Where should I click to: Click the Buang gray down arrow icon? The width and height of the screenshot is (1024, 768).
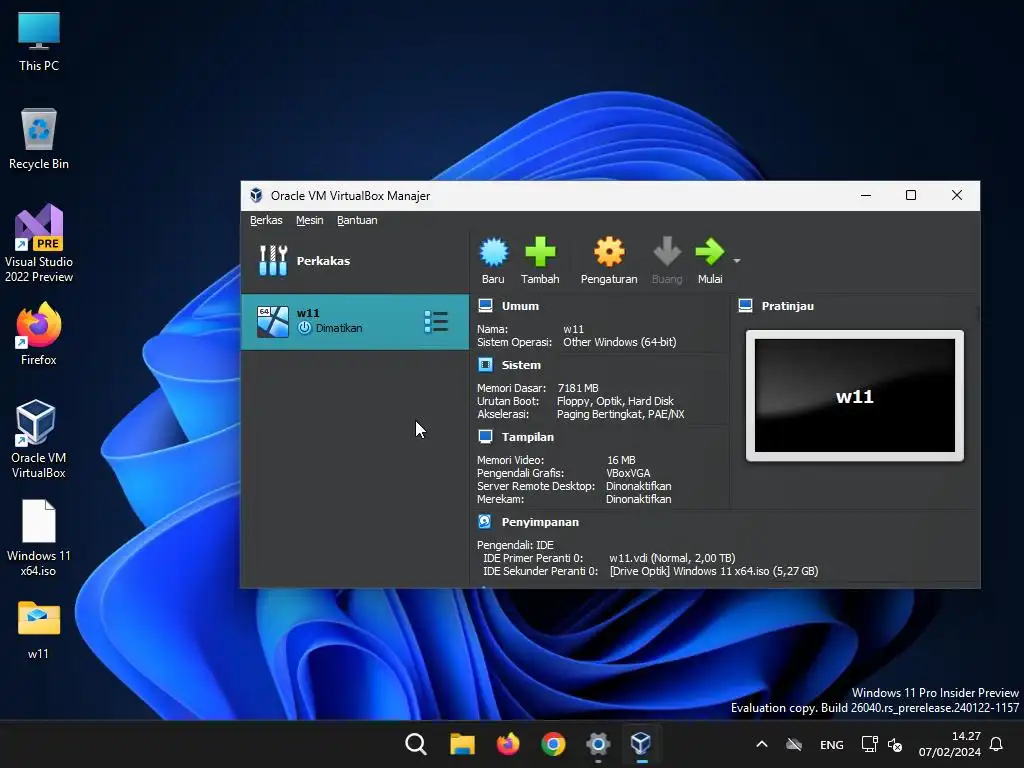coord(667,252)
